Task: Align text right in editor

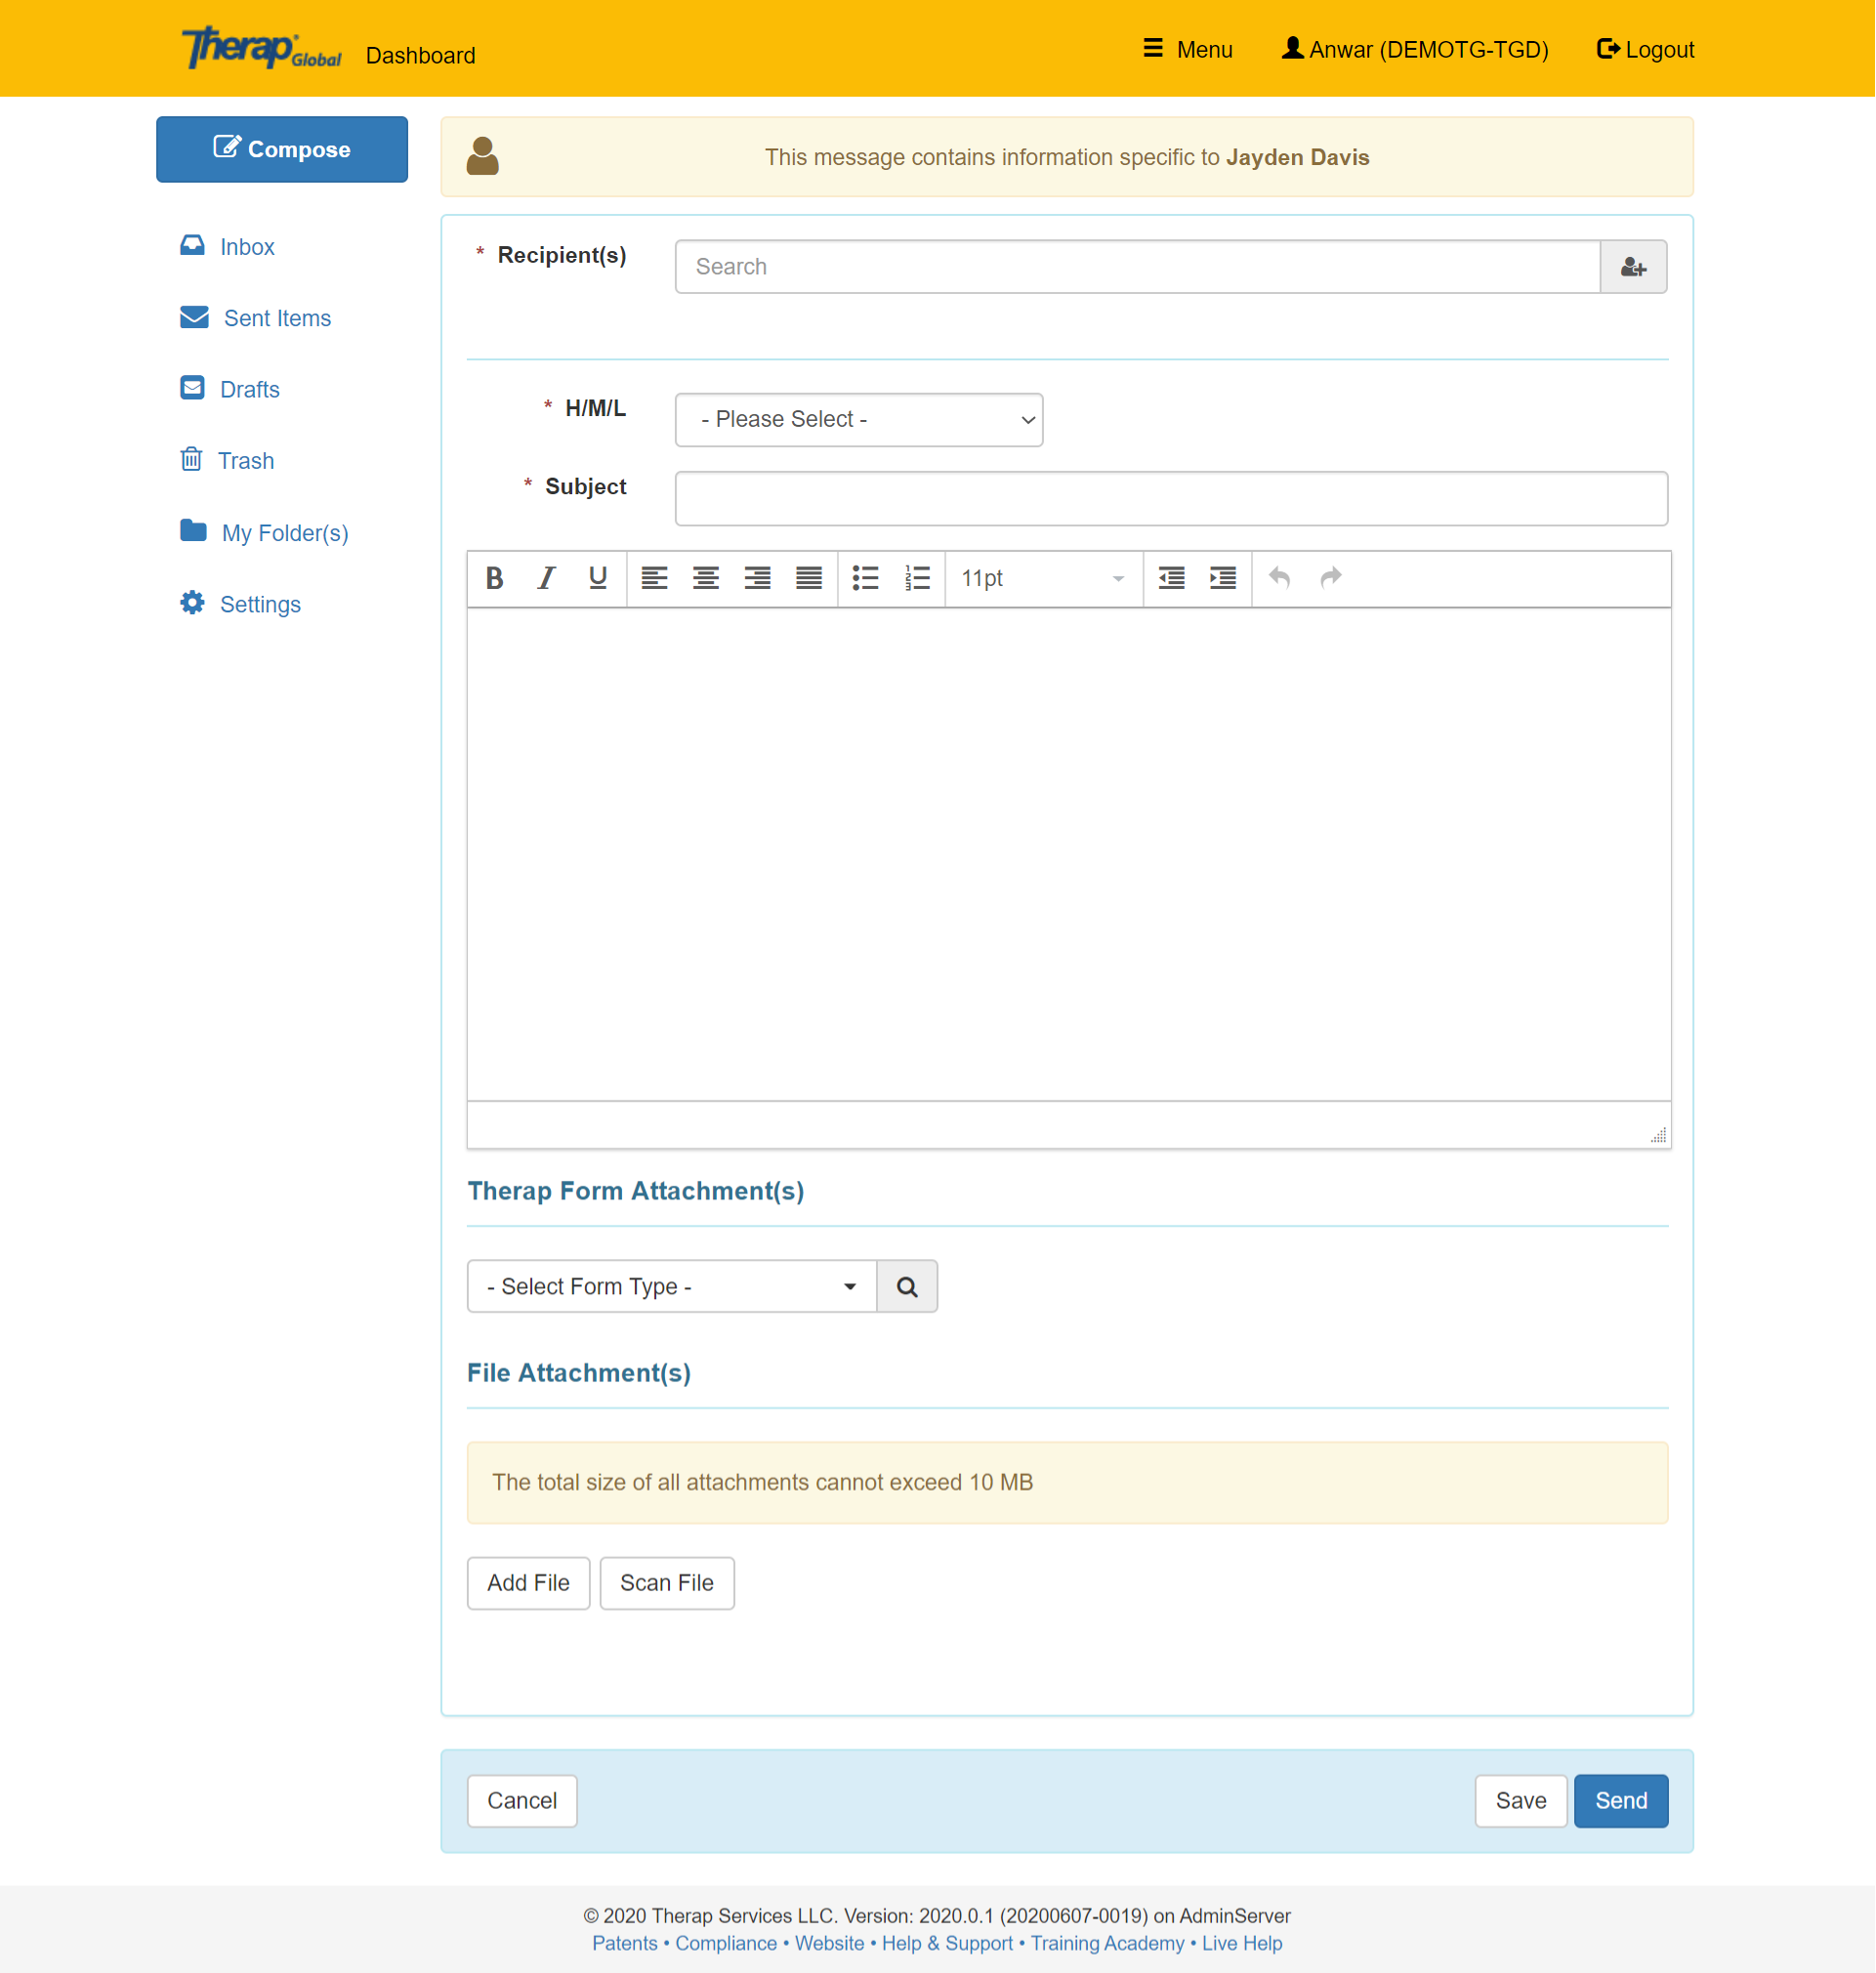Action: point(758,578)
